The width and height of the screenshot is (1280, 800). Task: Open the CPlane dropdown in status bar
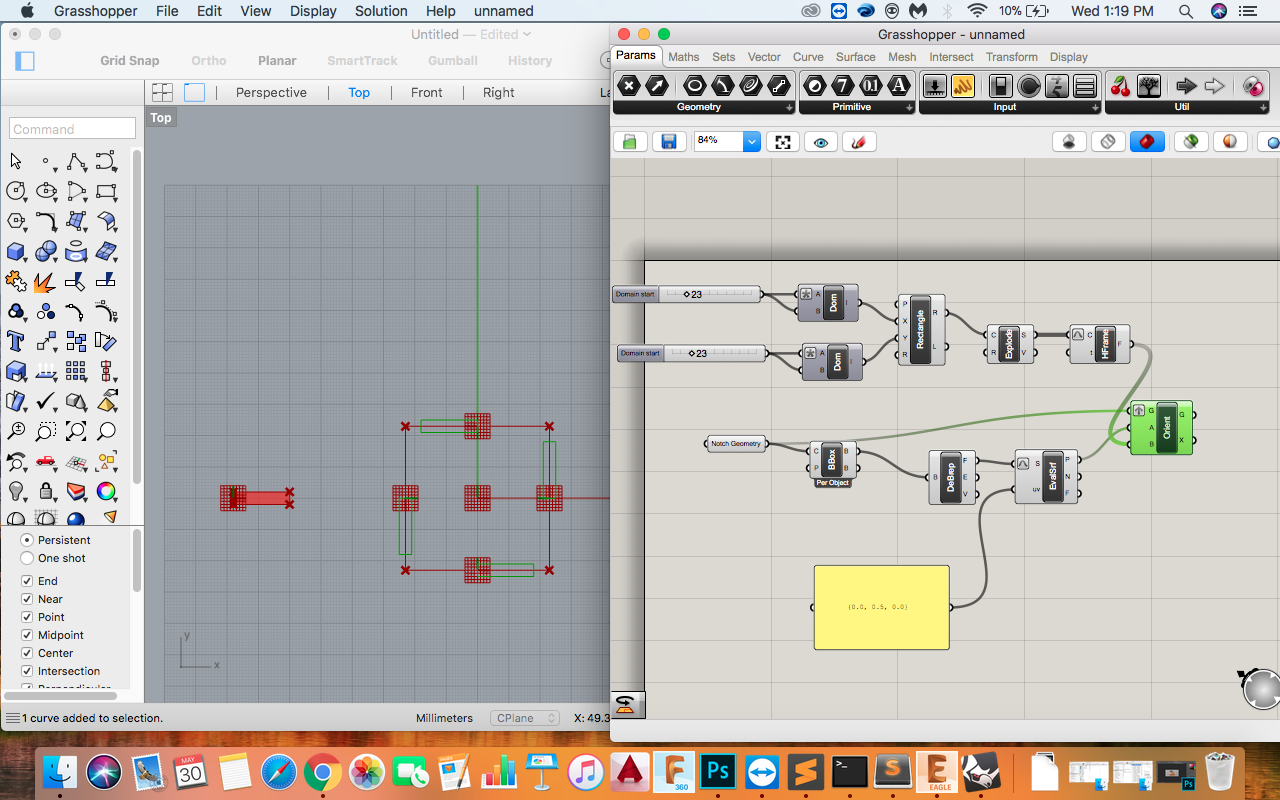(x=525, y=718)
